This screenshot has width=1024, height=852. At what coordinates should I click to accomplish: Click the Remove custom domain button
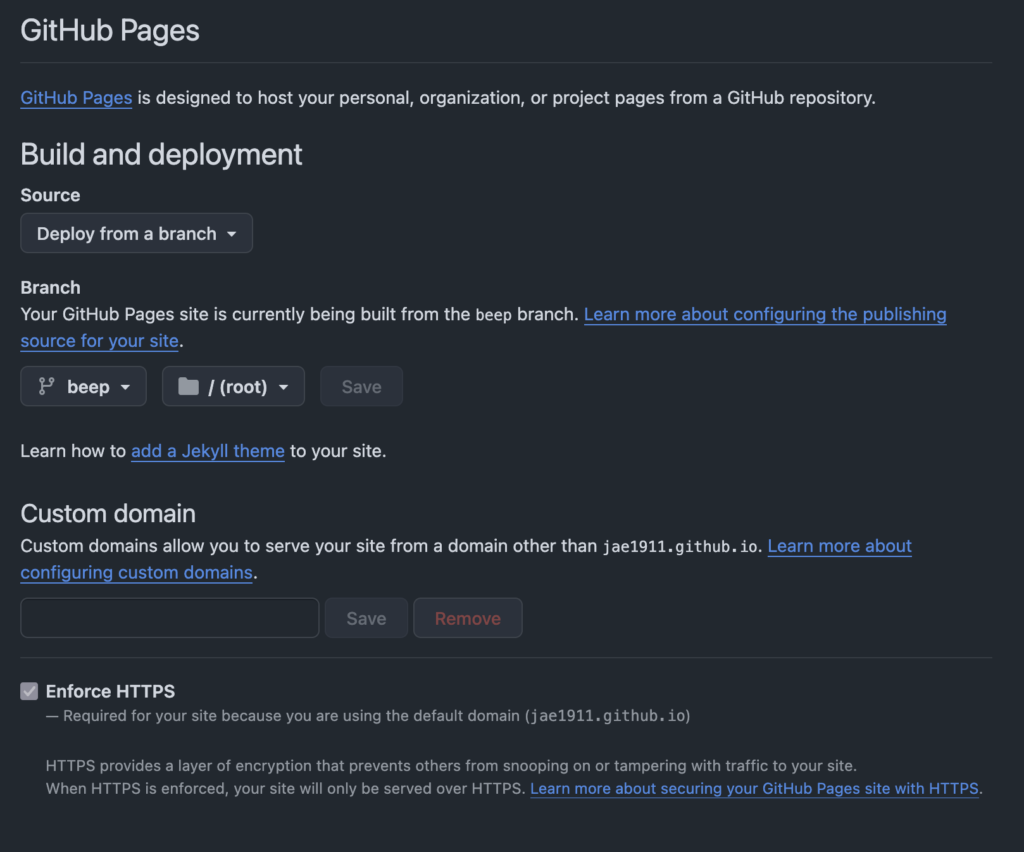tap(467, 618)
